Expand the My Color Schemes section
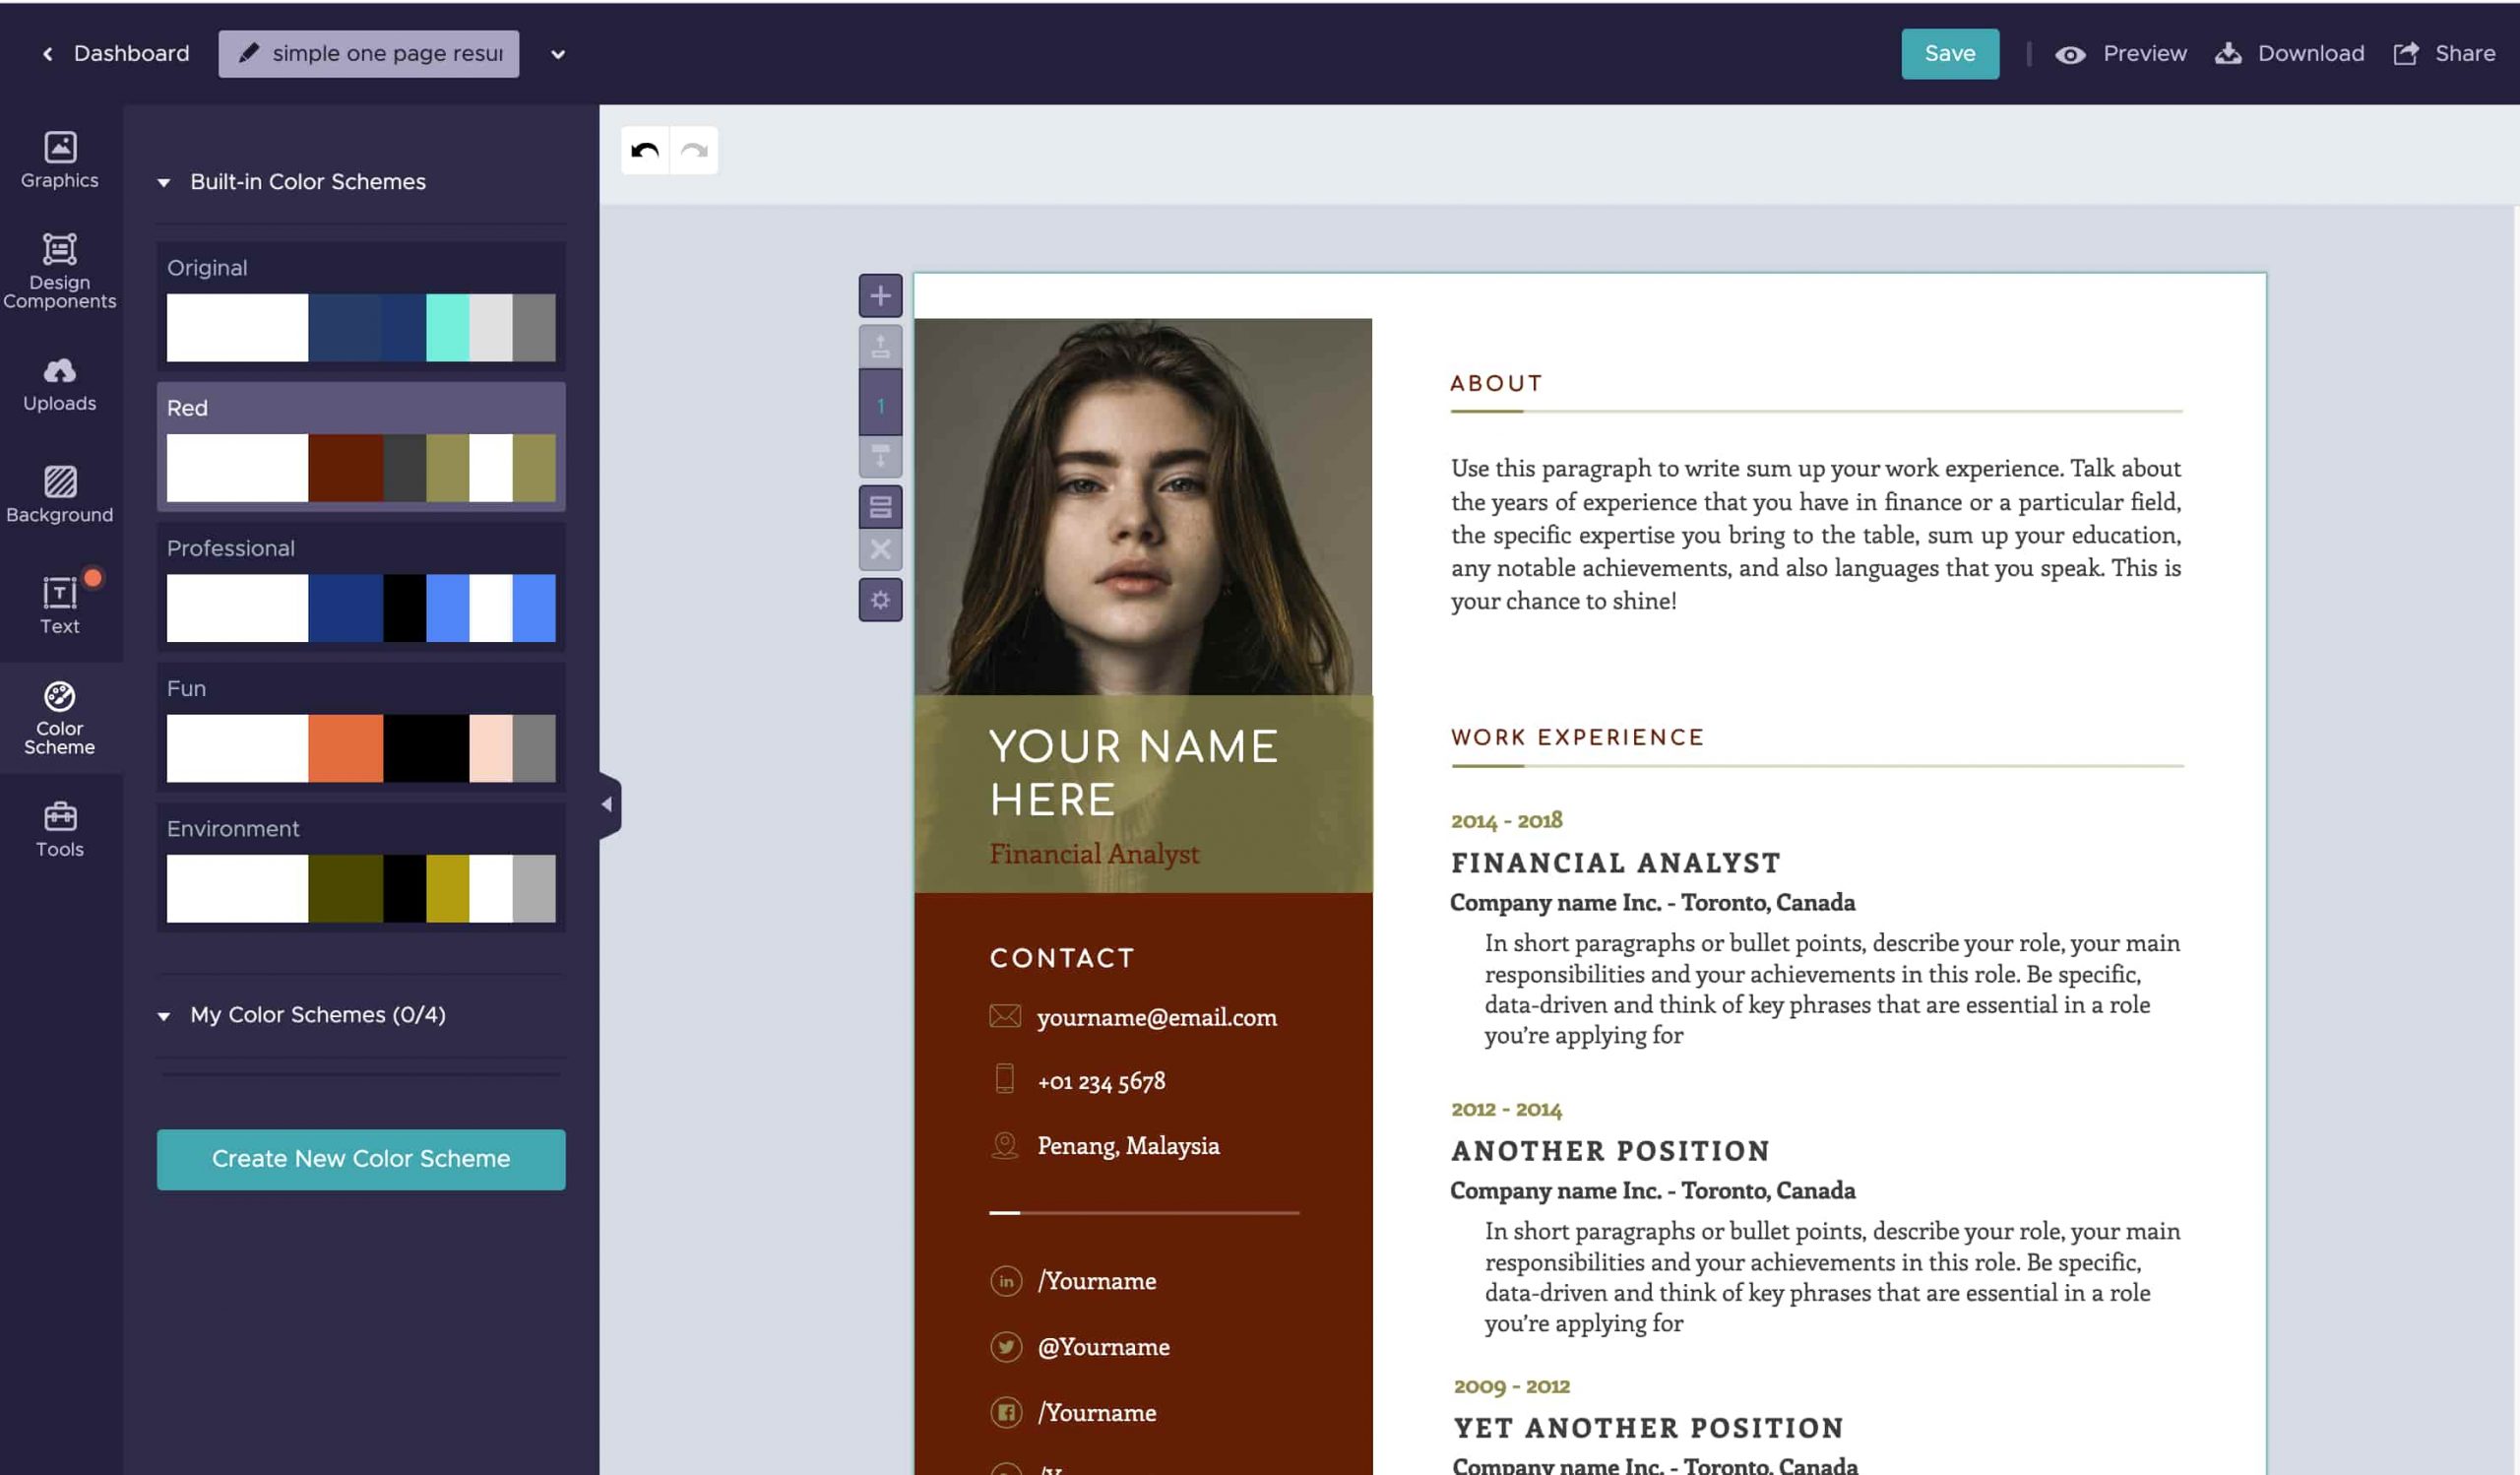Screen dimensions: 2520x1475 point(165,1015)
